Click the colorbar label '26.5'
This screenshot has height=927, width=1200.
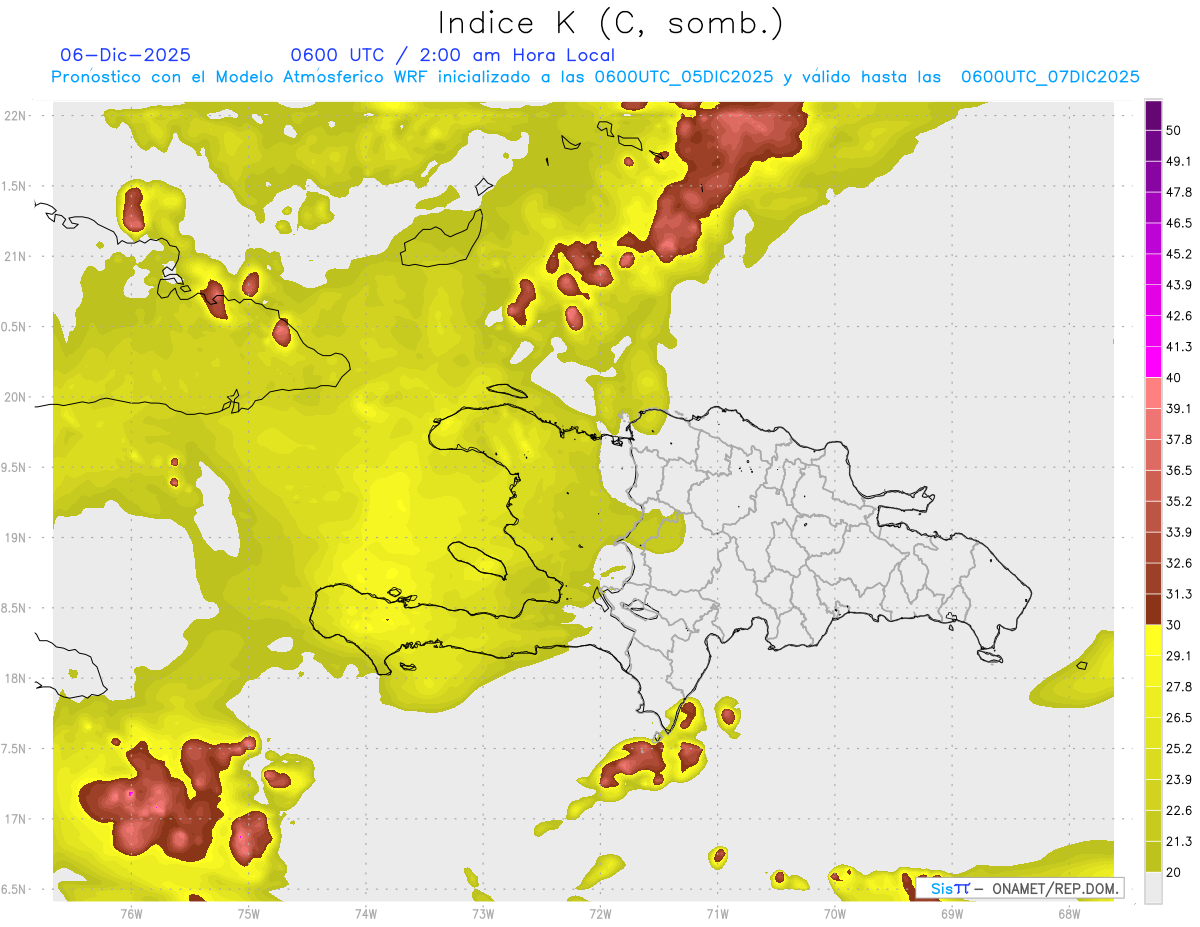[x=1179, y=717]
